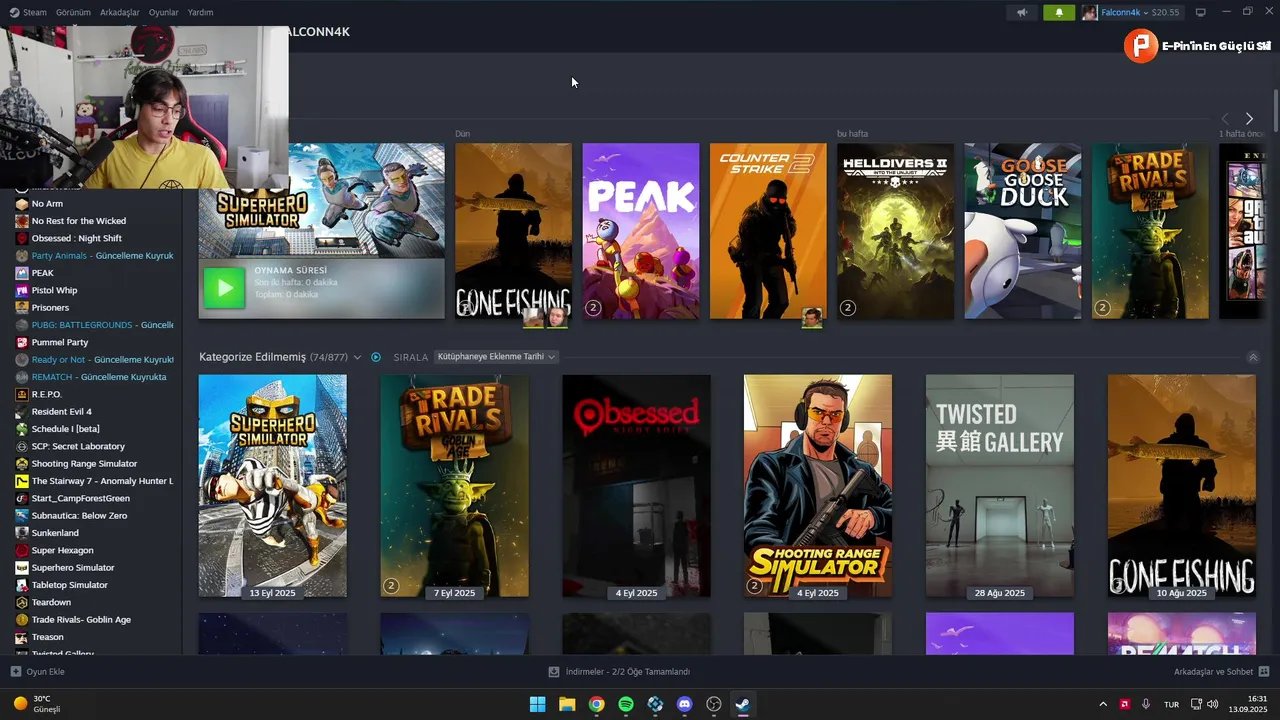The width and height of the screenshot is (1280, 720).
Task: Open Spotify from the Windows taskbar
Action: click(626, 704)
